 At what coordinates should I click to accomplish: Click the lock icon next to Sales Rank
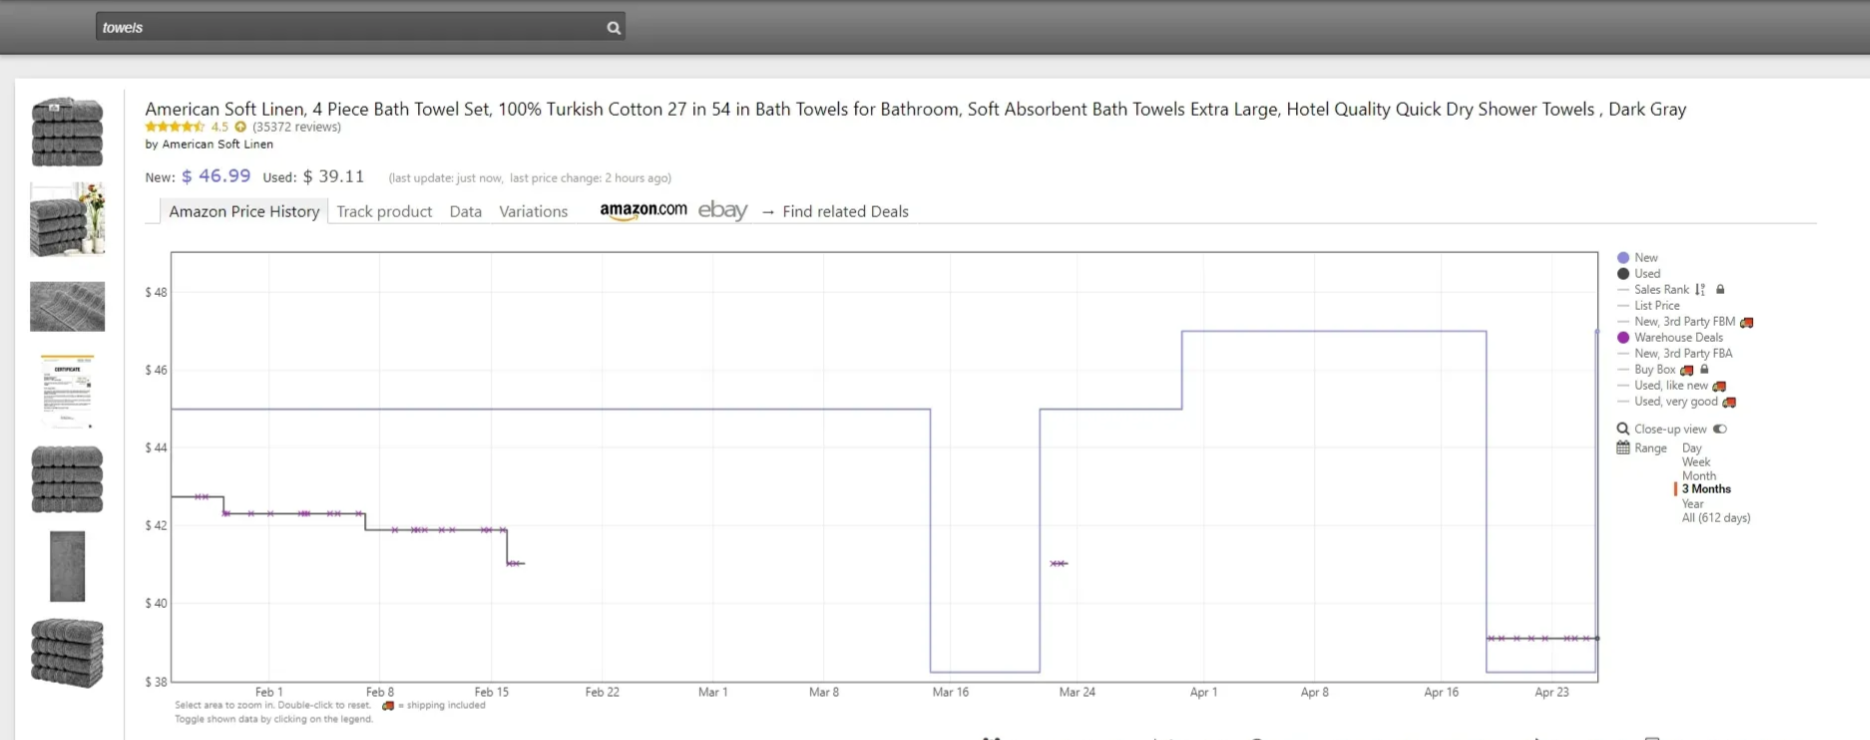coord(1720,290)
